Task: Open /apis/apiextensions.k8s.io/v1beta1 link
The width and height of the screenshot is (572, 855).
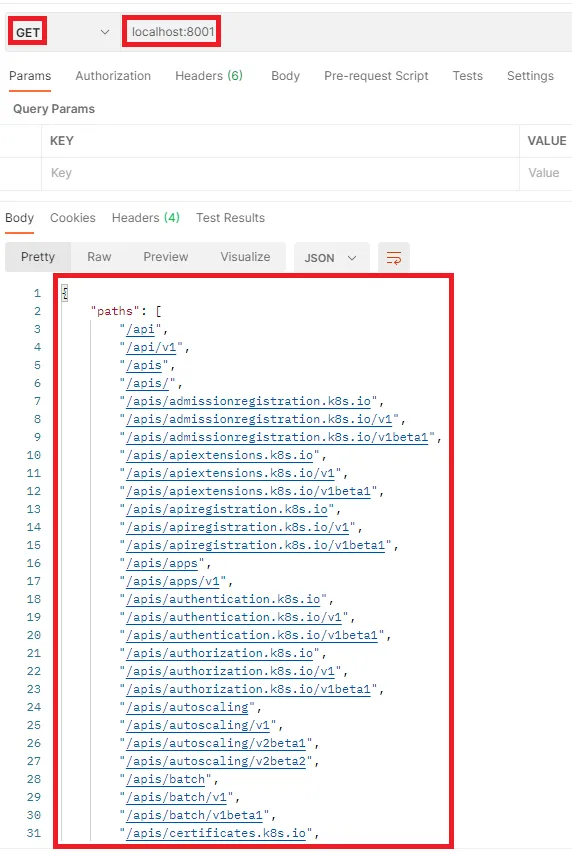Action: [x=248, y=491]
